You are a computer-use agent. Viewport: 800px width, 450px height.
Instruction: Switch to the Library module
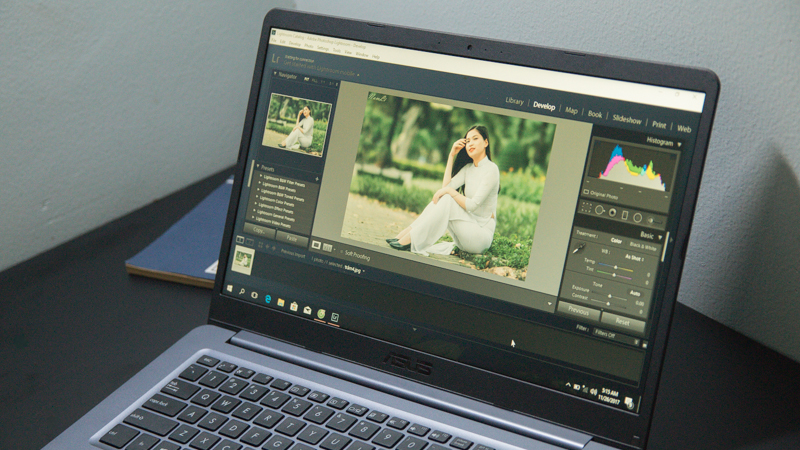point(514,101)
